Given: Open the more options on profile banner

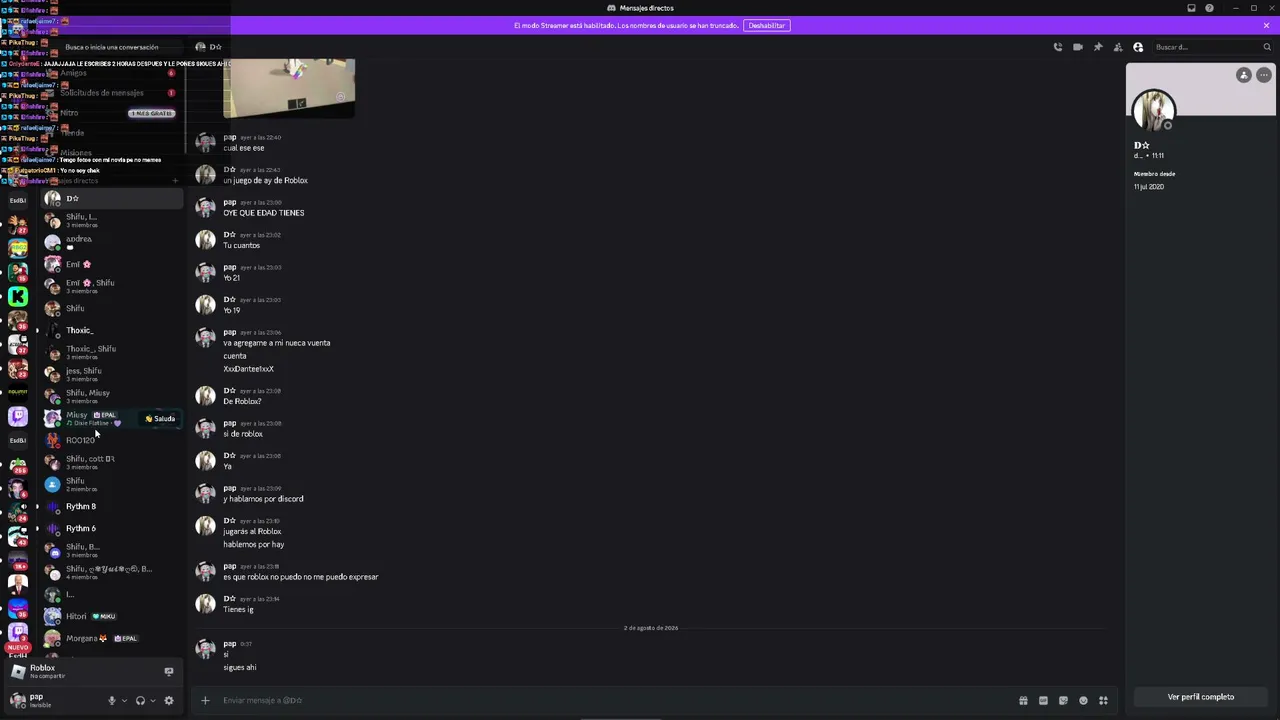Looking at the screenshot, I should (x=1264, y=75).
